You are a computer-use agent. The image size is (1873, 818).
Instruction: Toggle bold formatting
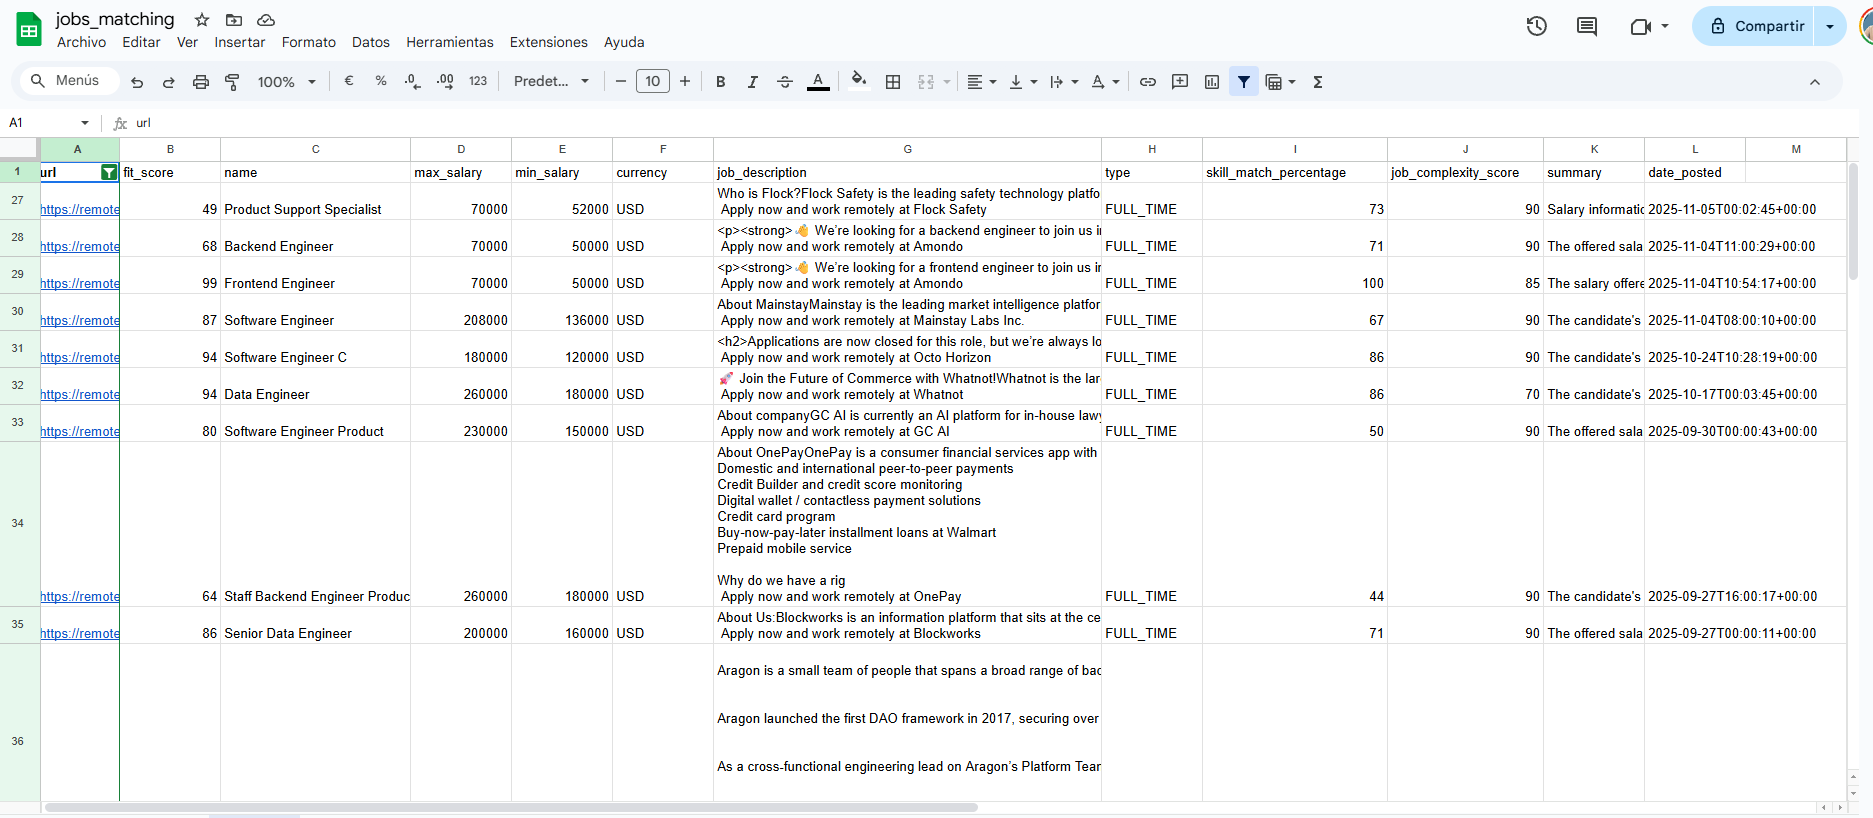coord(721,82)
